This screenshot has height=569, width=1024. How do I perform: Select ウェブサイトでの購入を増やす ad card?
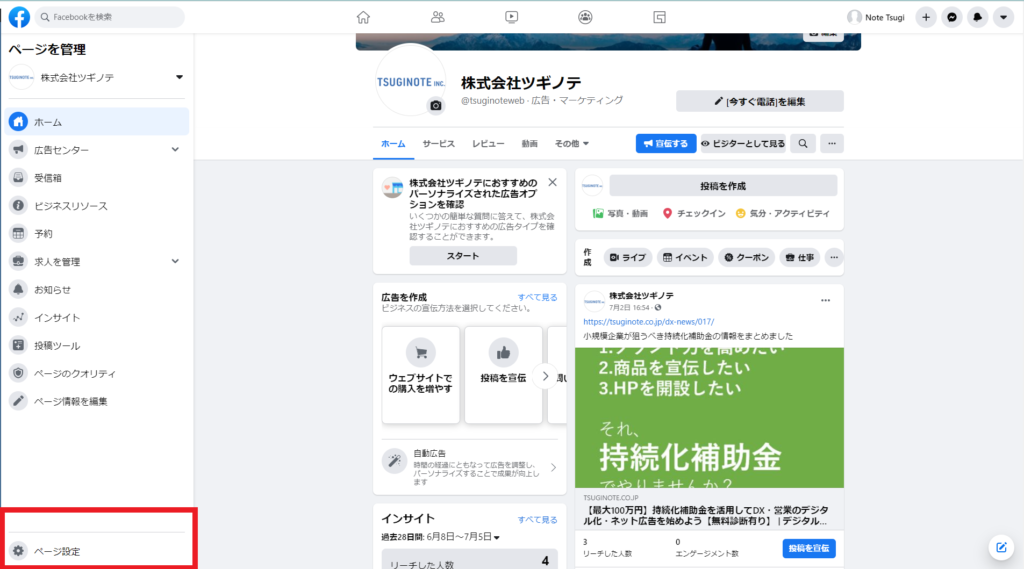pos(421,374)
